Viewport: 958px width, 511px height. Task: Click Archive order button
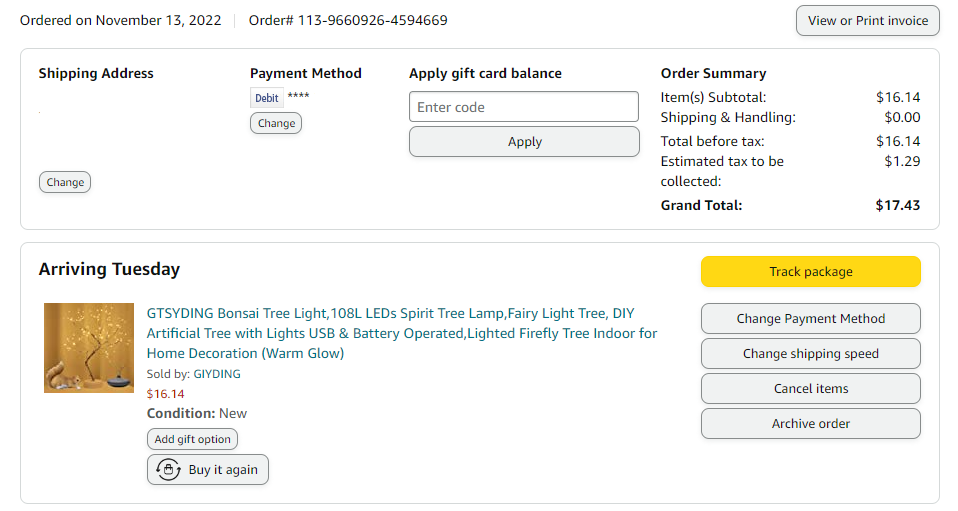pos(810,424)
